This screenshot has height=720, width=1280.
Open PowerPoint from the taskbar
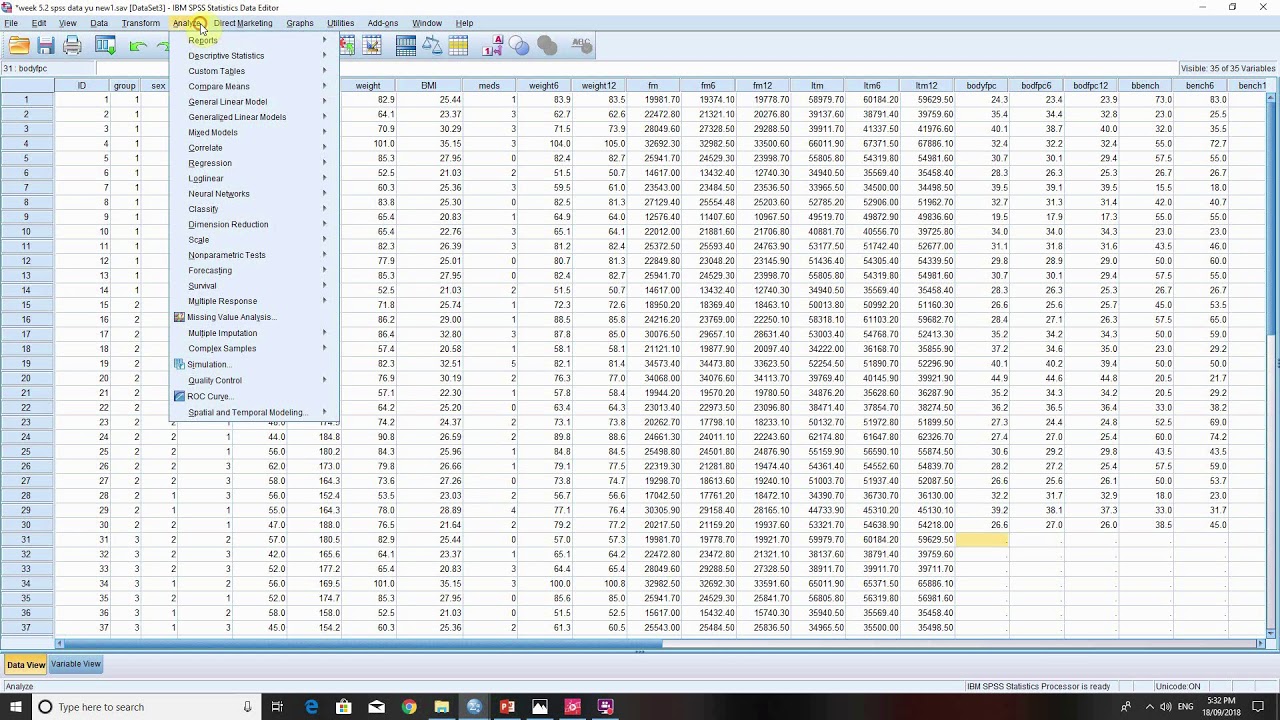tap(507, 707)
